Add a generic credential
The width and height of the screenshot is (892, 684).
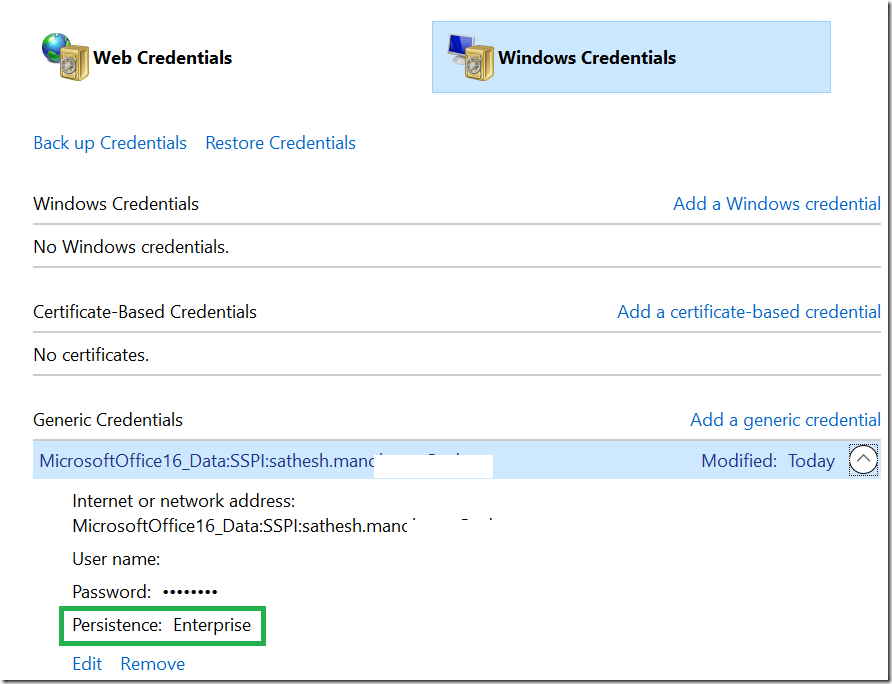785,420
